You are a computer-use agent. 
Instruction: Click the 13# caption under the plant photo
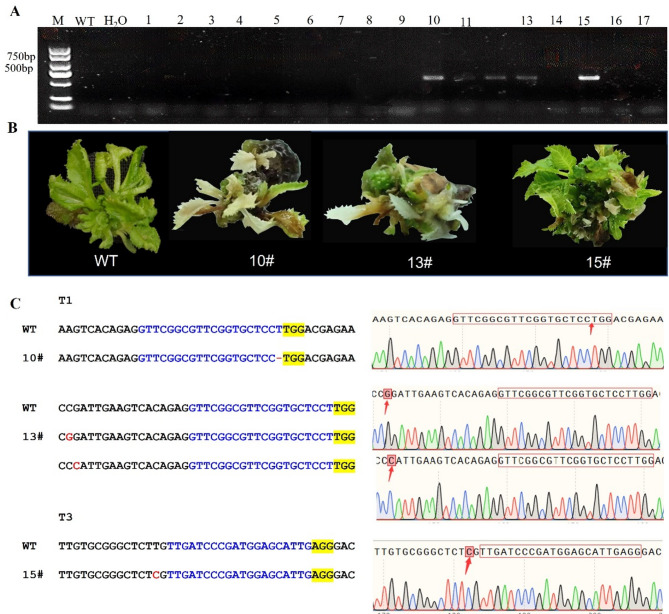[x=420, y=262]
